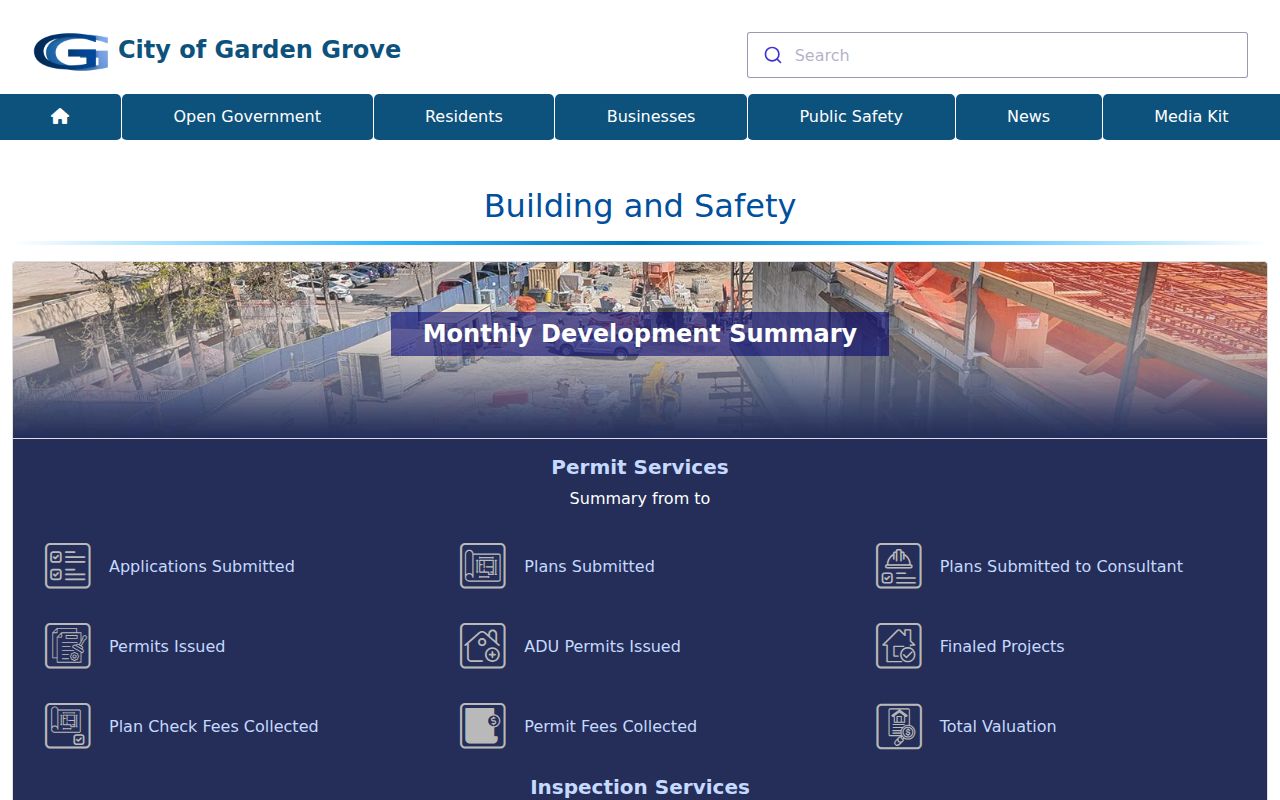Focus the Search input field
The image size is (1280, 800).
[x=997, y=55]
